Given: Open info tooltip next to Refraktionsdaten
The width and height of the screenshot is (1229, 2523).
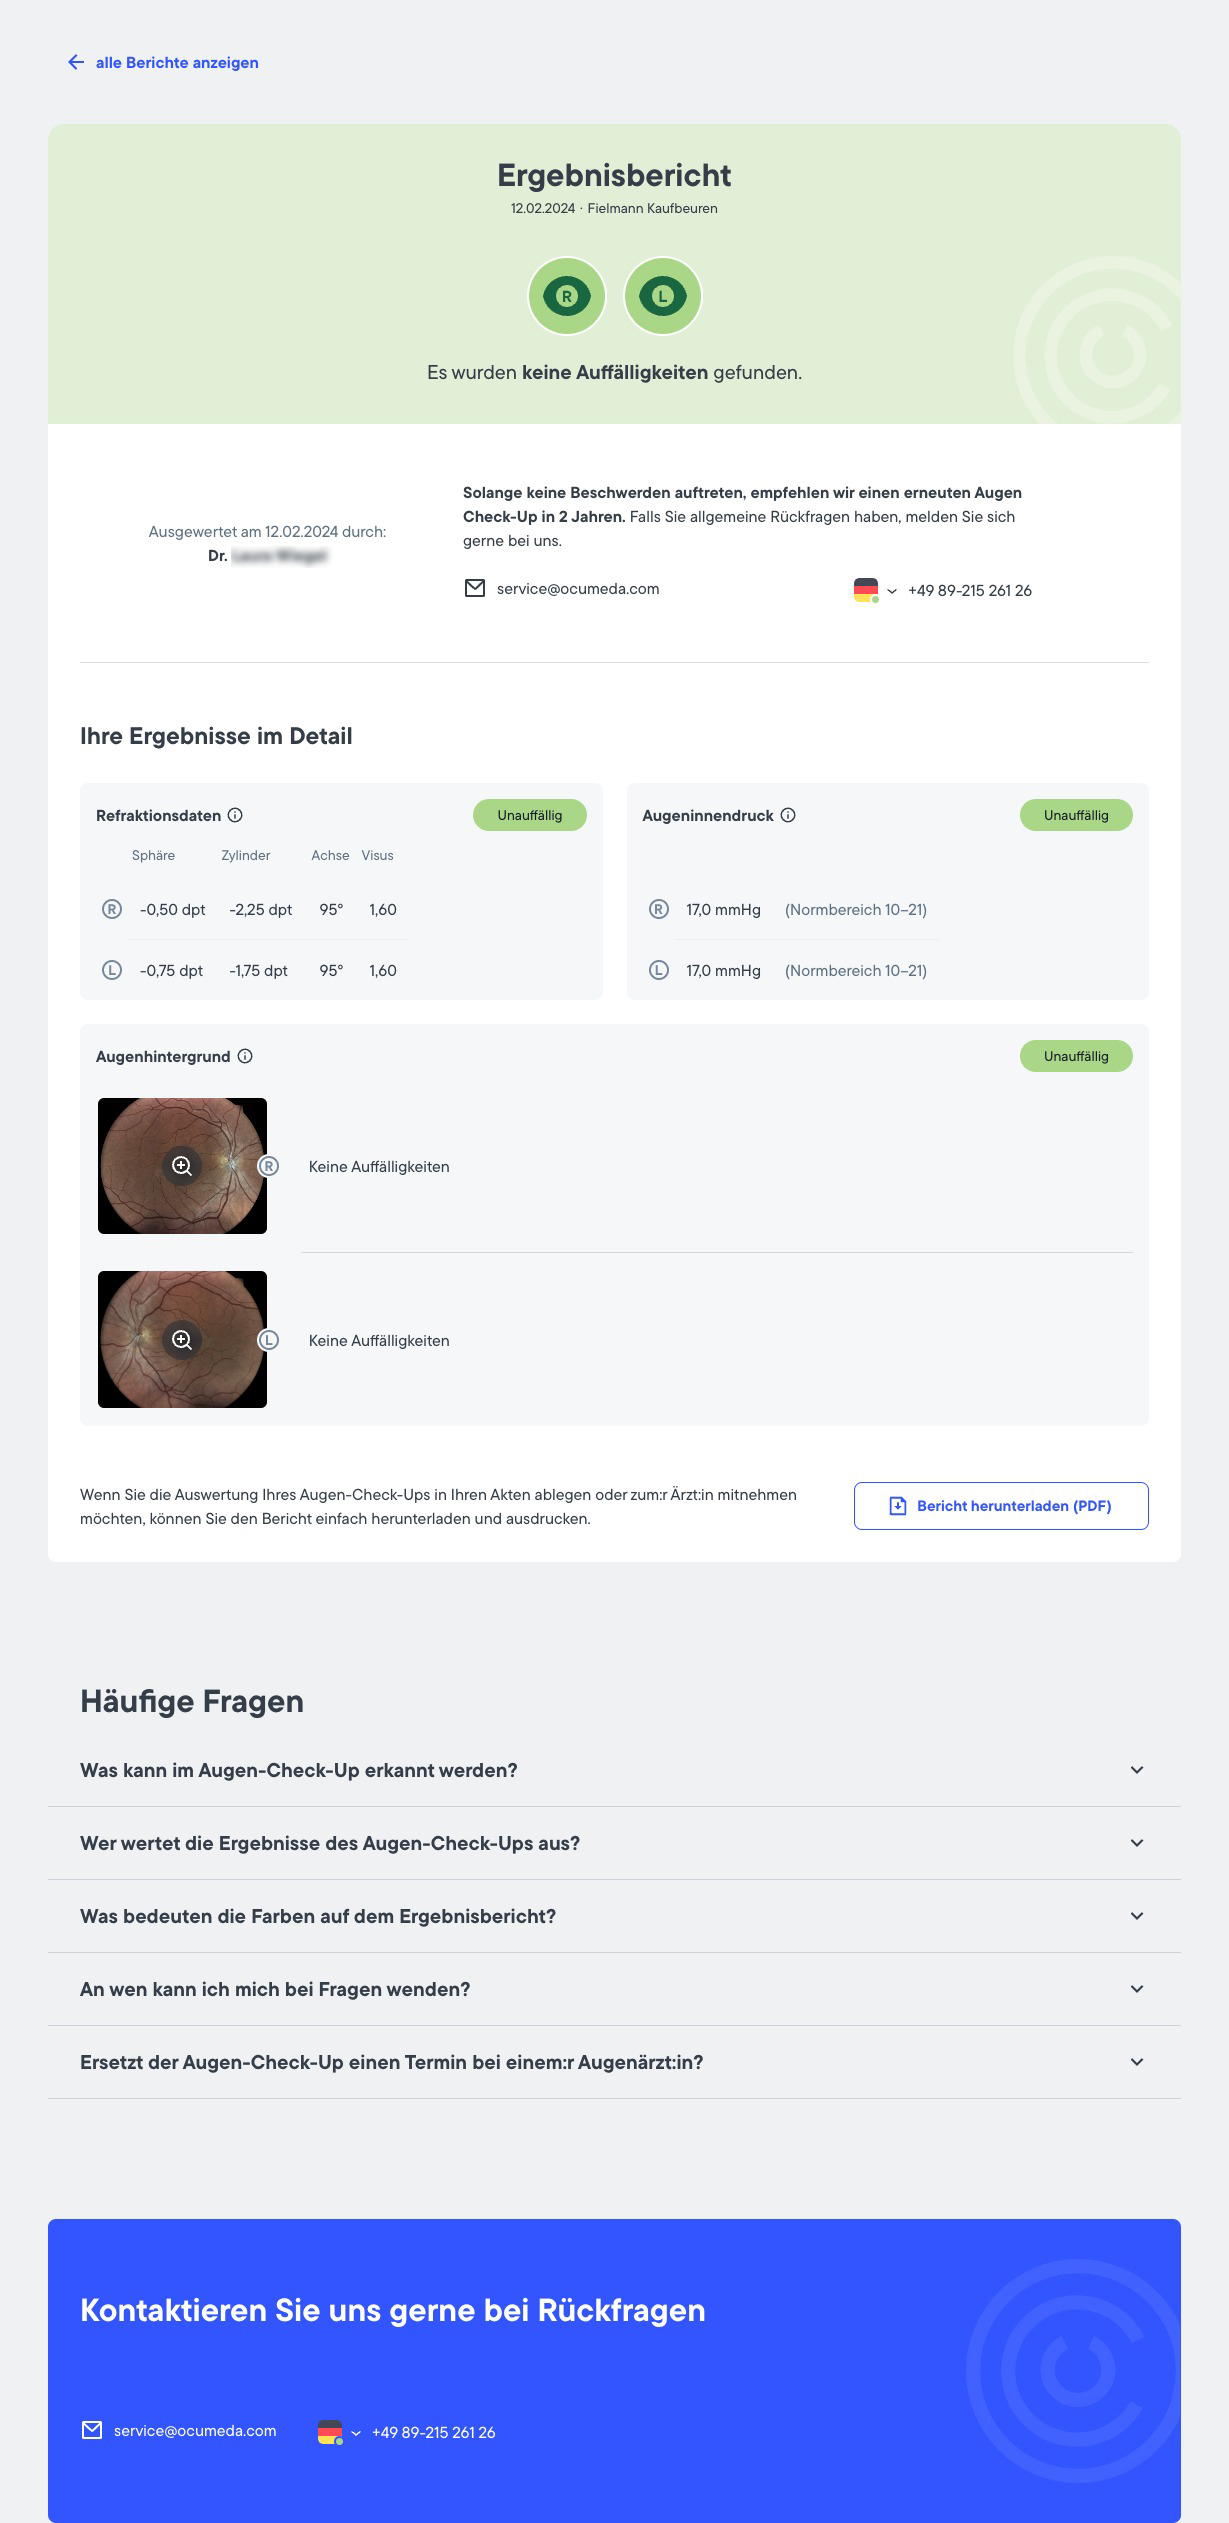Looking at the screenshot, I should [235, 815].
